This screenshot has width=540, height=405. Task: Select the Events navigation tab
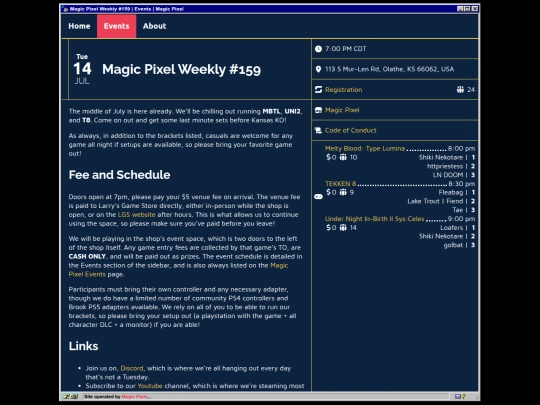pos(116,26)
